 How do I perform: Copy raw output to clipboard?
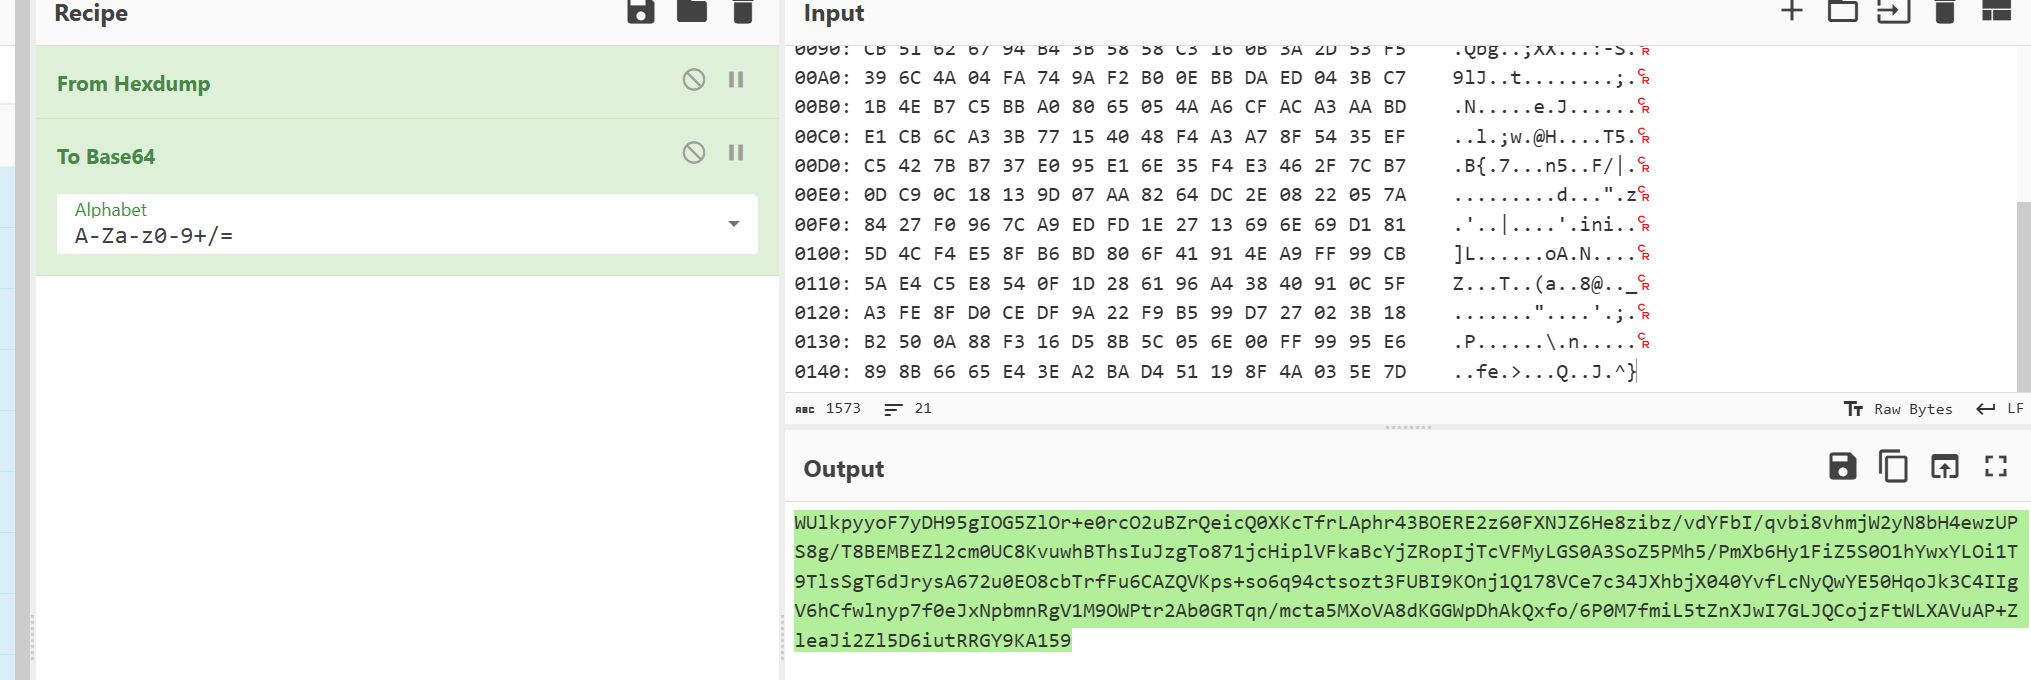tap(1893, 466)
